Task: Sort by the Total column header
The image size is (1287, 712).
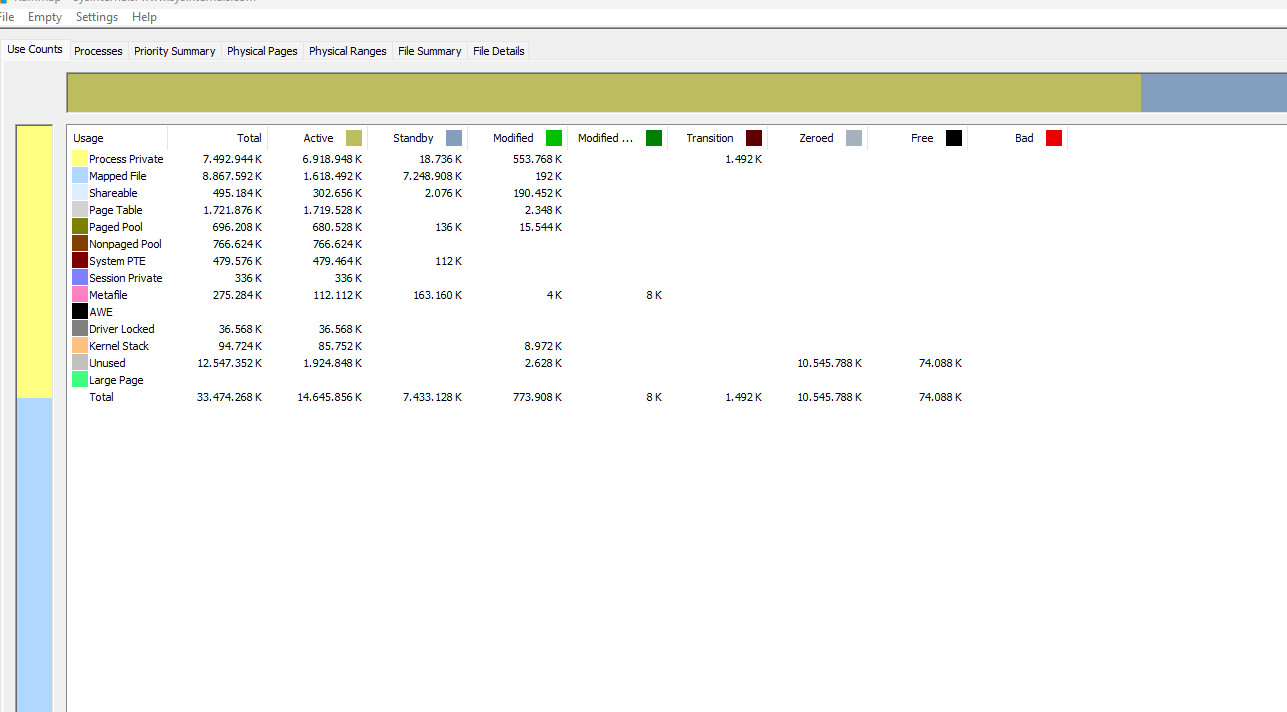Action: pos(217,138)
